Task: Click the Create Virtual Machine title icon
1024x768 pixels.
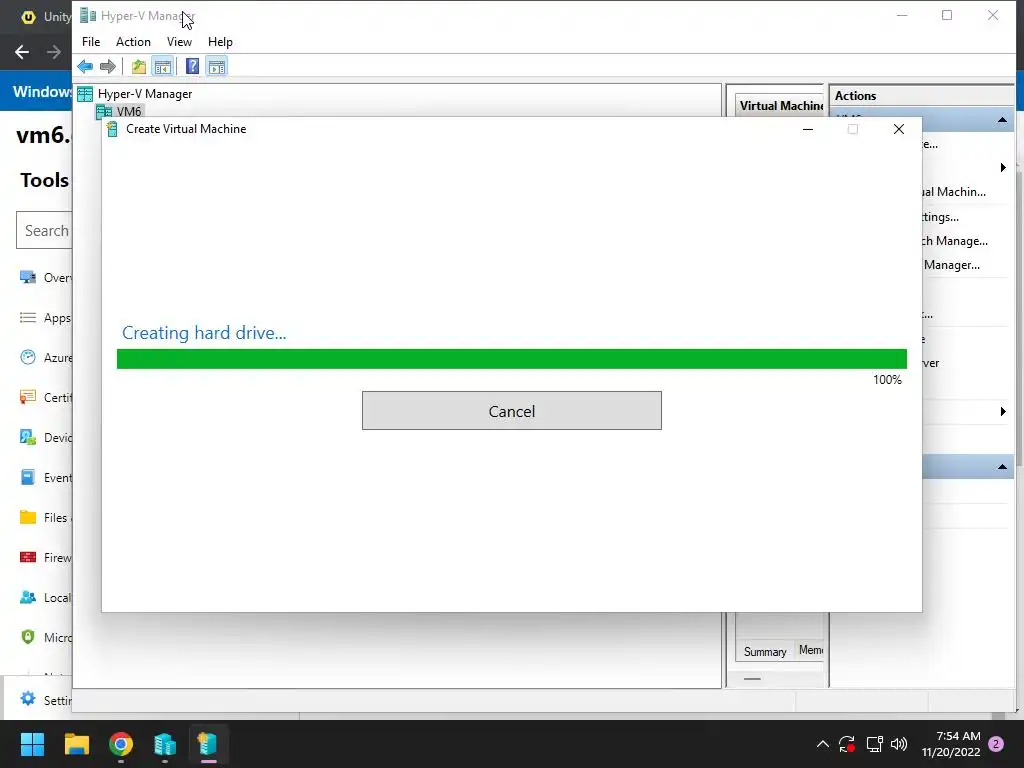Action: [x=112, y=129]
